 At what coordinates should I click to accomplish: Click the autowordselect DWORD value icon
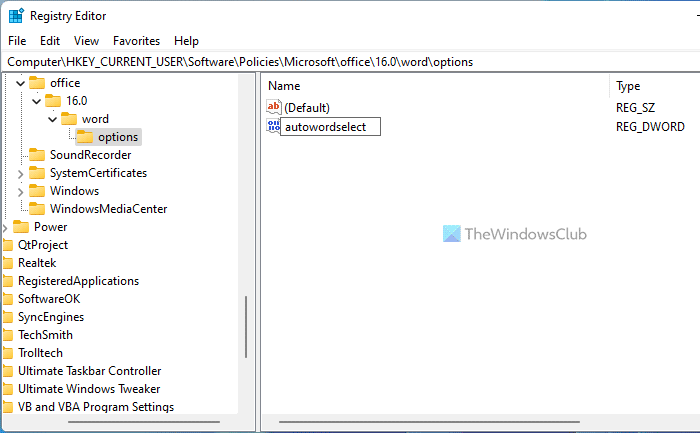(273, 126)
